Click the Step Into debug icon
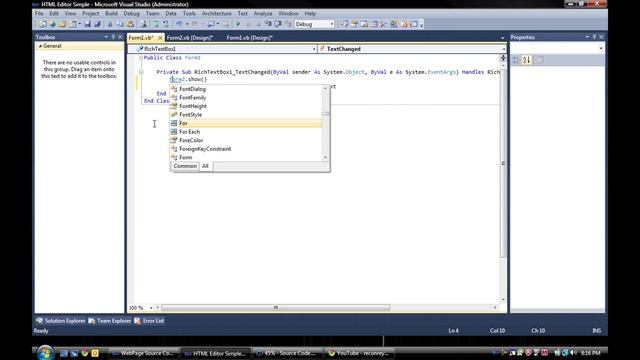 click(x=268, y=24)
